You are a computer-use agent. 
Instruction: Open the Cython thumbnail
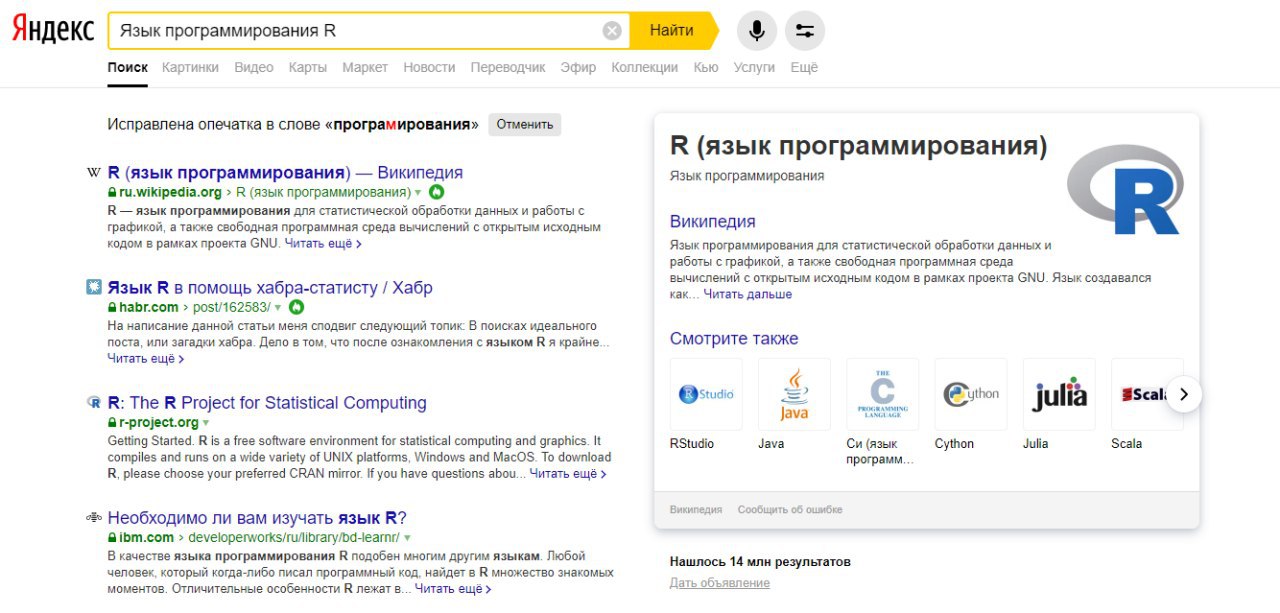coord(971,394)
